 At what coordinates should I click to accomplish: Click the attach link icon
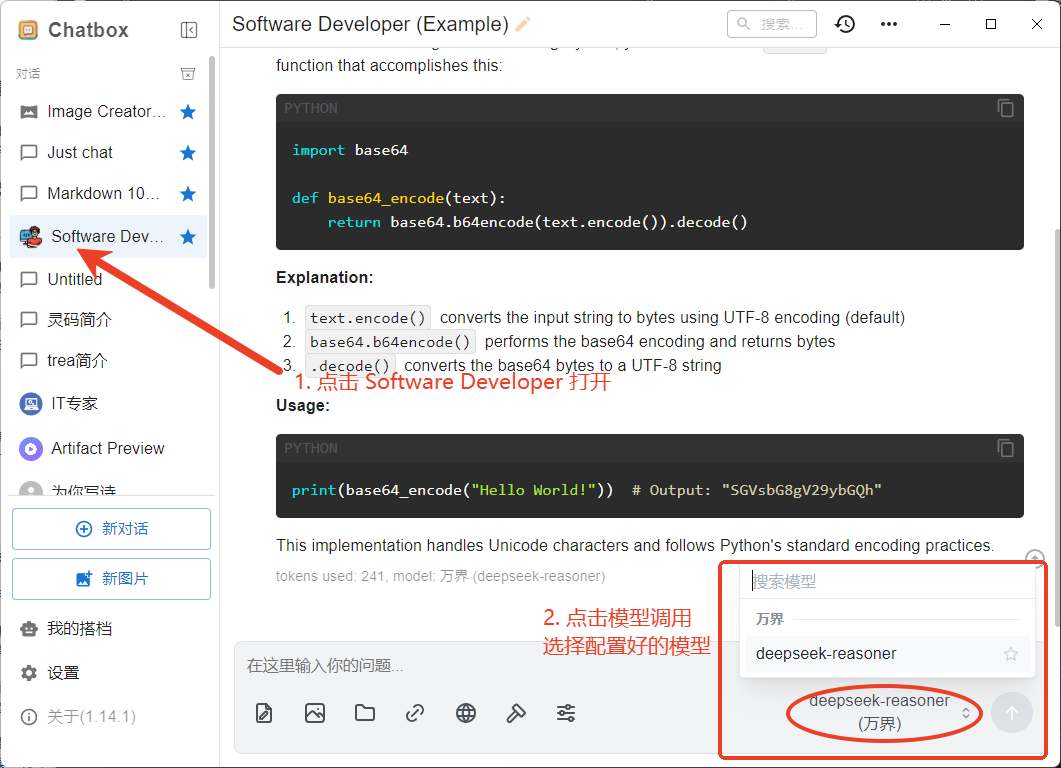point(415,713)
